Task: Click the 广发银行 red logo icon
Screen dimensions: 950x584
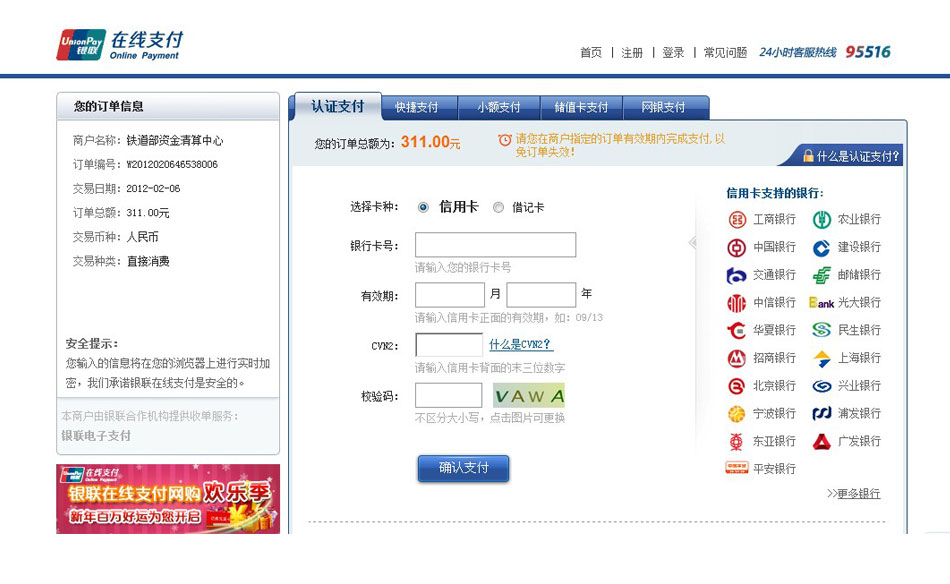Action: [x=822, y=442]
